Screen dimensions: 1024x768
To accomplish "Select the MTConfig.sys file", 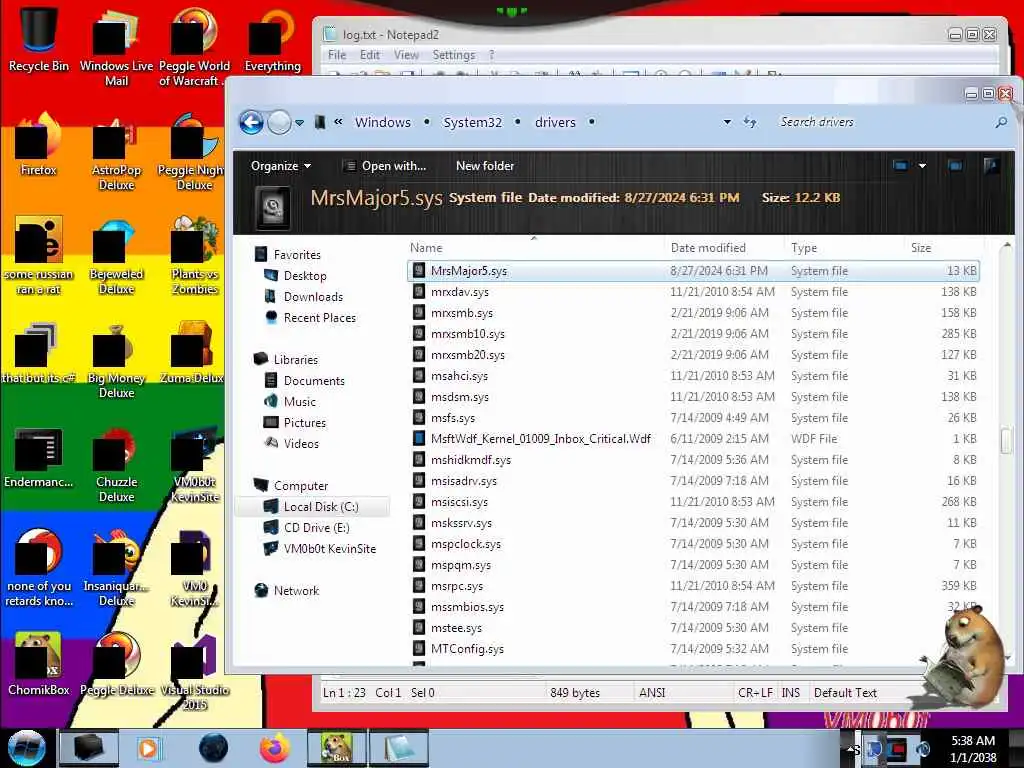I will [467, 648].
